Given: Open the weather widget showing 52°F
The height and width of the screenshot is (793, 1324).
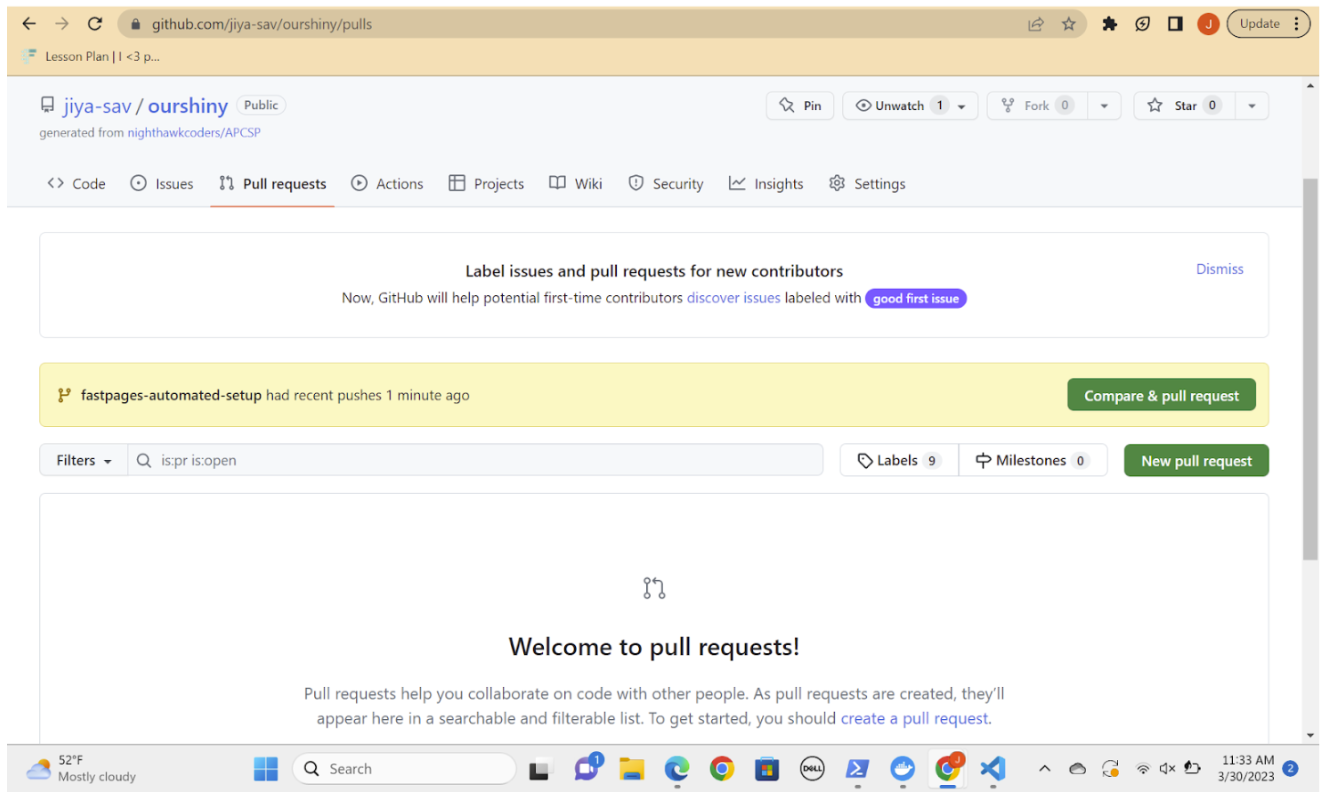Looking at the screenshot, I should point(82,768).
